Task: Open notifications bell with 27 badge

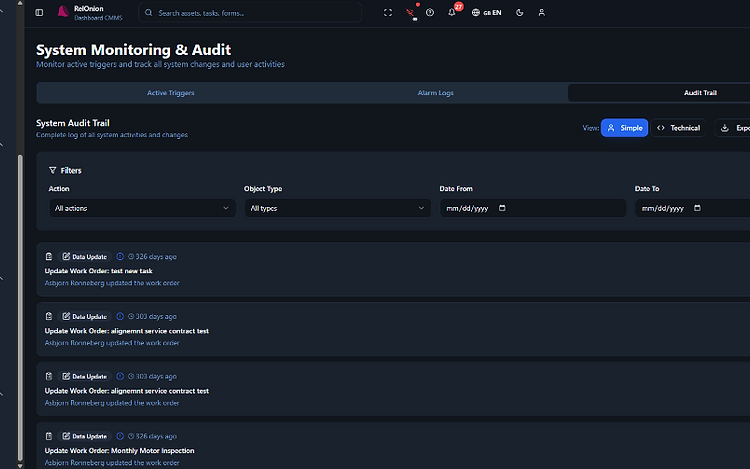Action: (452, 12)
